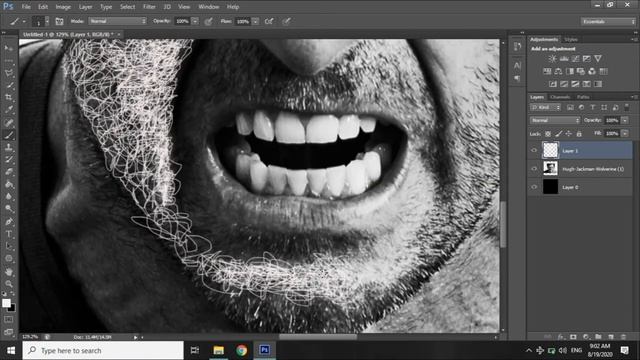Add a Vibrance adjustment
The height and width of the screenshot is (360, 640).
(x=598, y=59)
